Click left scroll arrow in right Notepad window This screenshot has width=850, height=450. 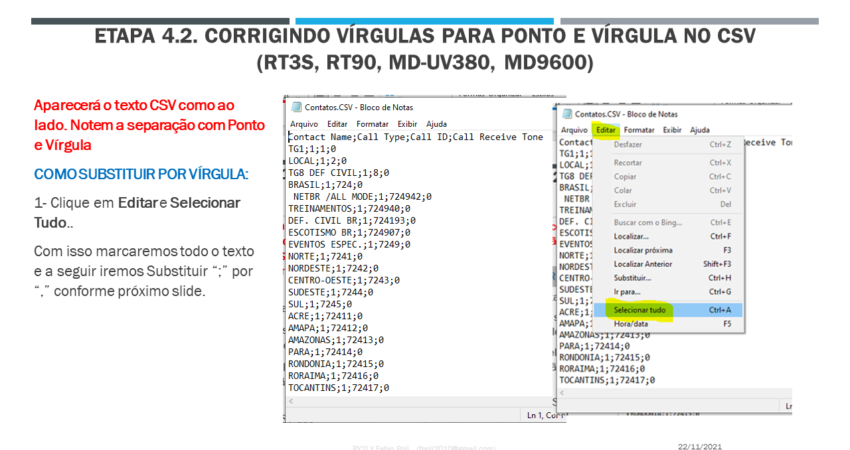[x=562, y=393]
